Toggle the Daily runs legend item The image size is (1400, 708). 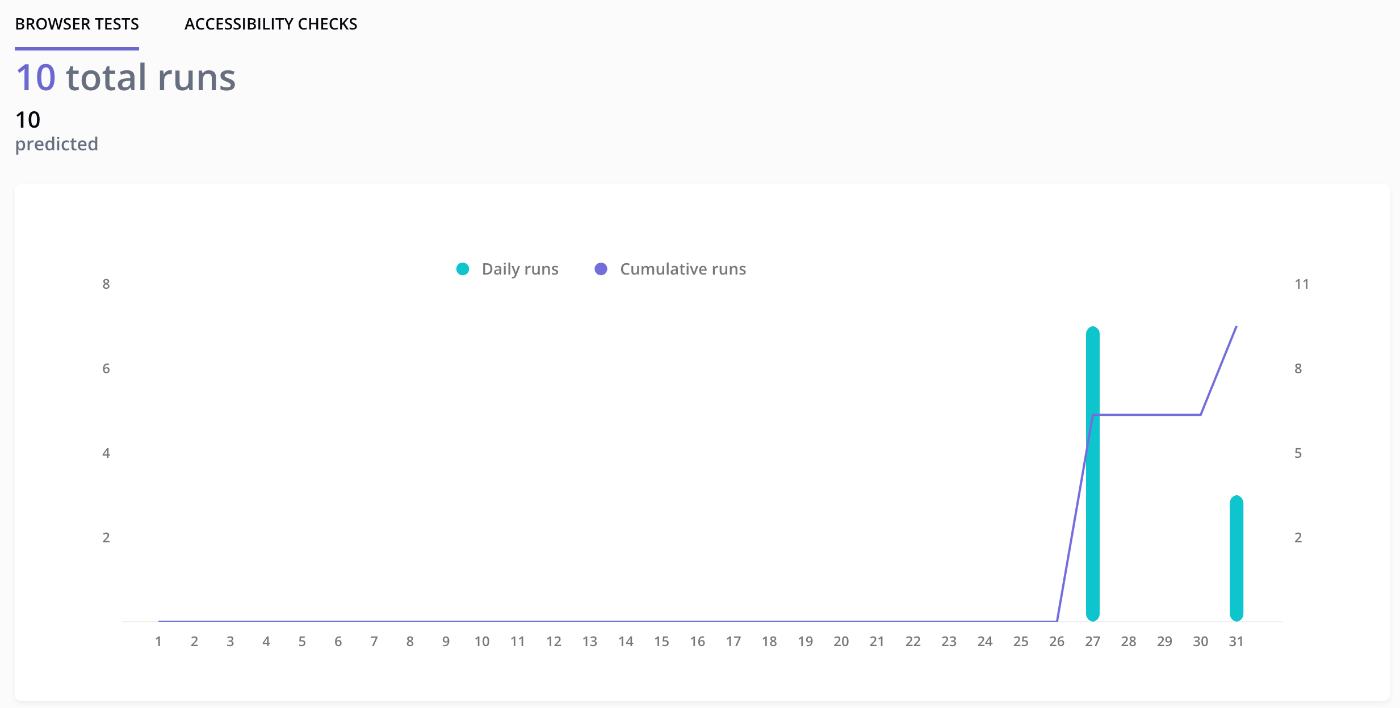point(507,269)
